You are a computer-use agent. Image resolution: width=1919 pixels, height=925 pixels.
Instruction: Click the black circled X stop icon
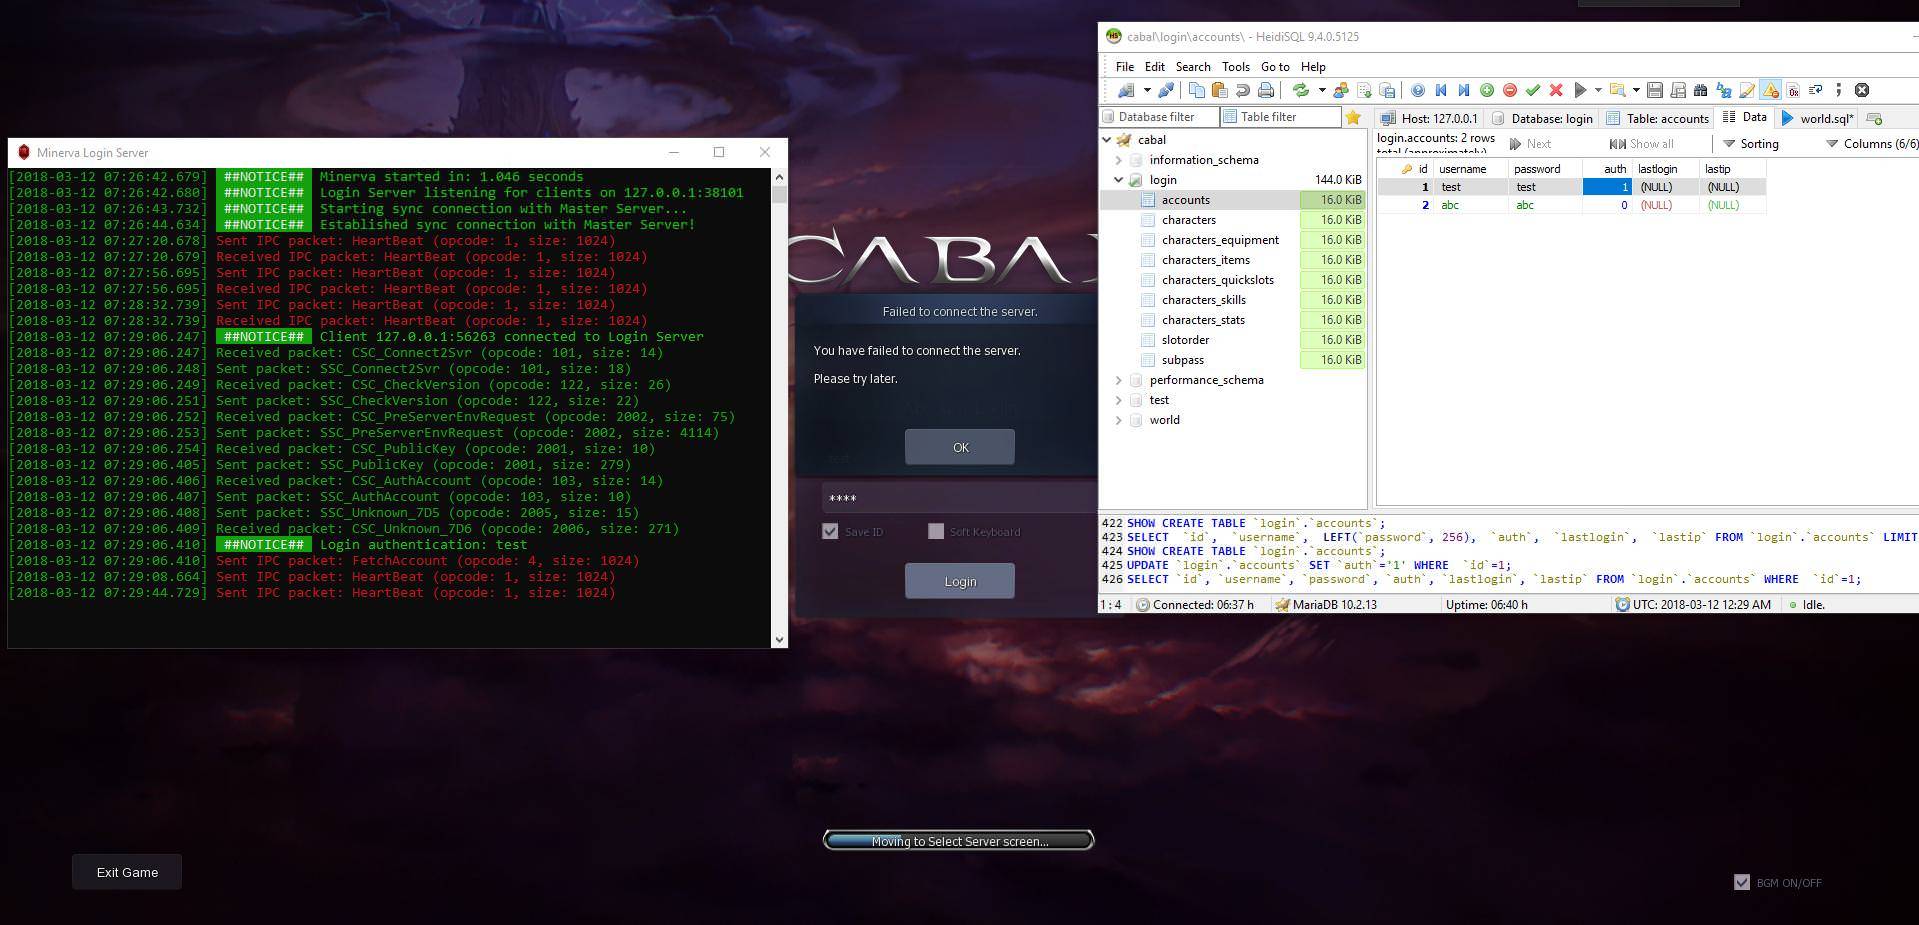pyautogui.click(x=1862, y=90)
